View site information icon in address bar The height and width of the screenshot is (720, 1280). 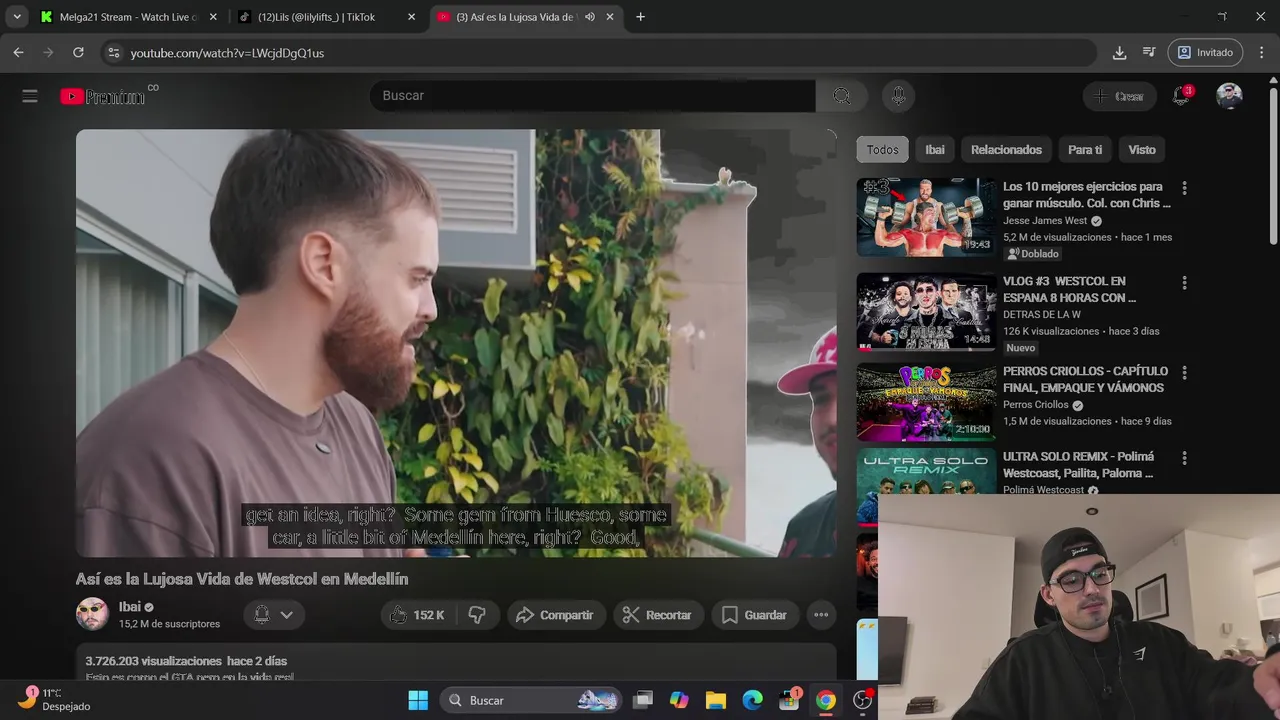114,52
